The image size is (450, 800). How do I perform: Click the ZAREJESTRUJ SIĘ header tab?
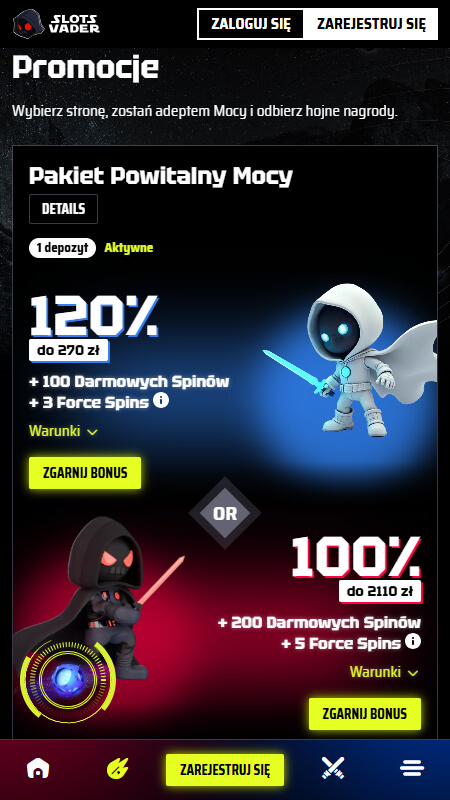coord(371,24)
